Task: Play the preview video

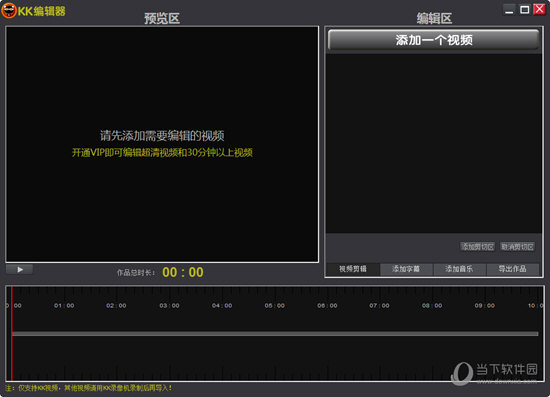Action: point(20,269)
